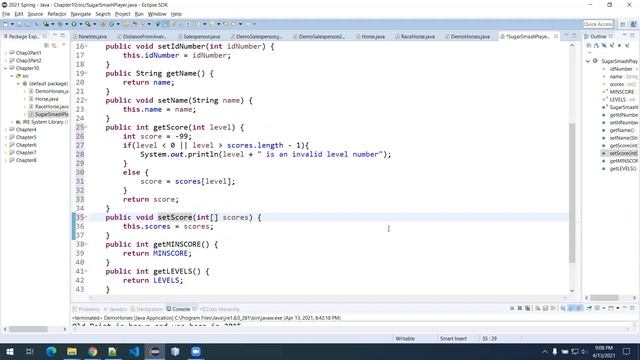
Task: Click the editor vertical scrollbar
Action: (x=572, y=192)
